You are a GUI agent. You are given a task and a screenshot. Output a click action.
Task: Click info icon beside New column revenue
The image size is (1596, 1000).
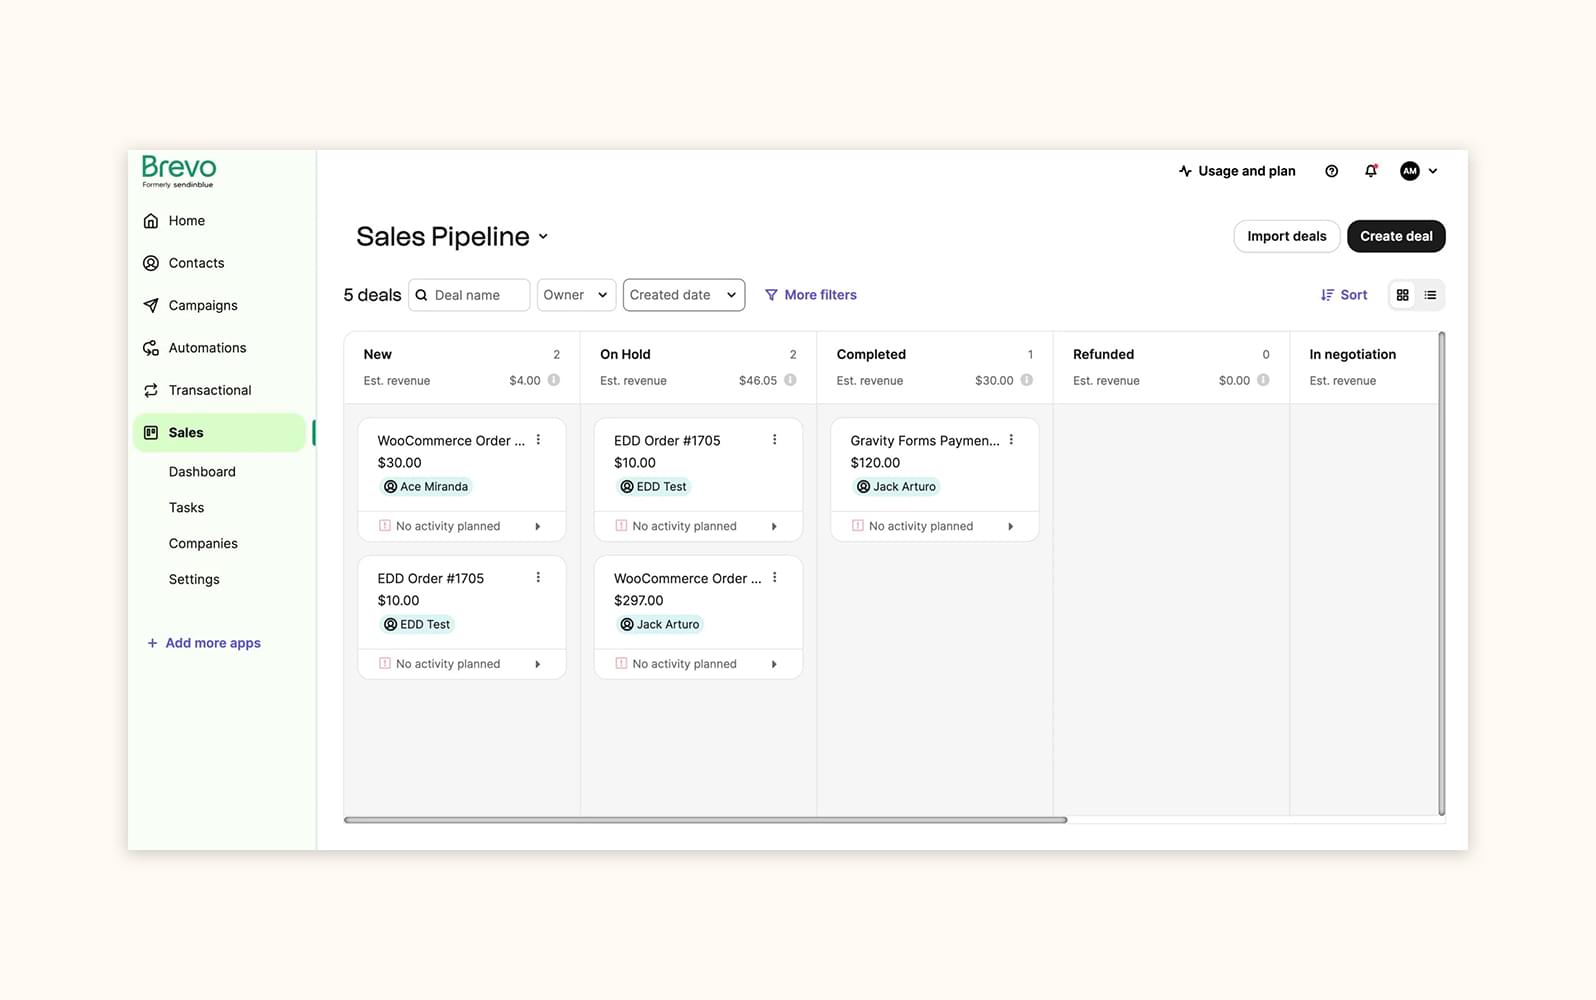point(554,380)
